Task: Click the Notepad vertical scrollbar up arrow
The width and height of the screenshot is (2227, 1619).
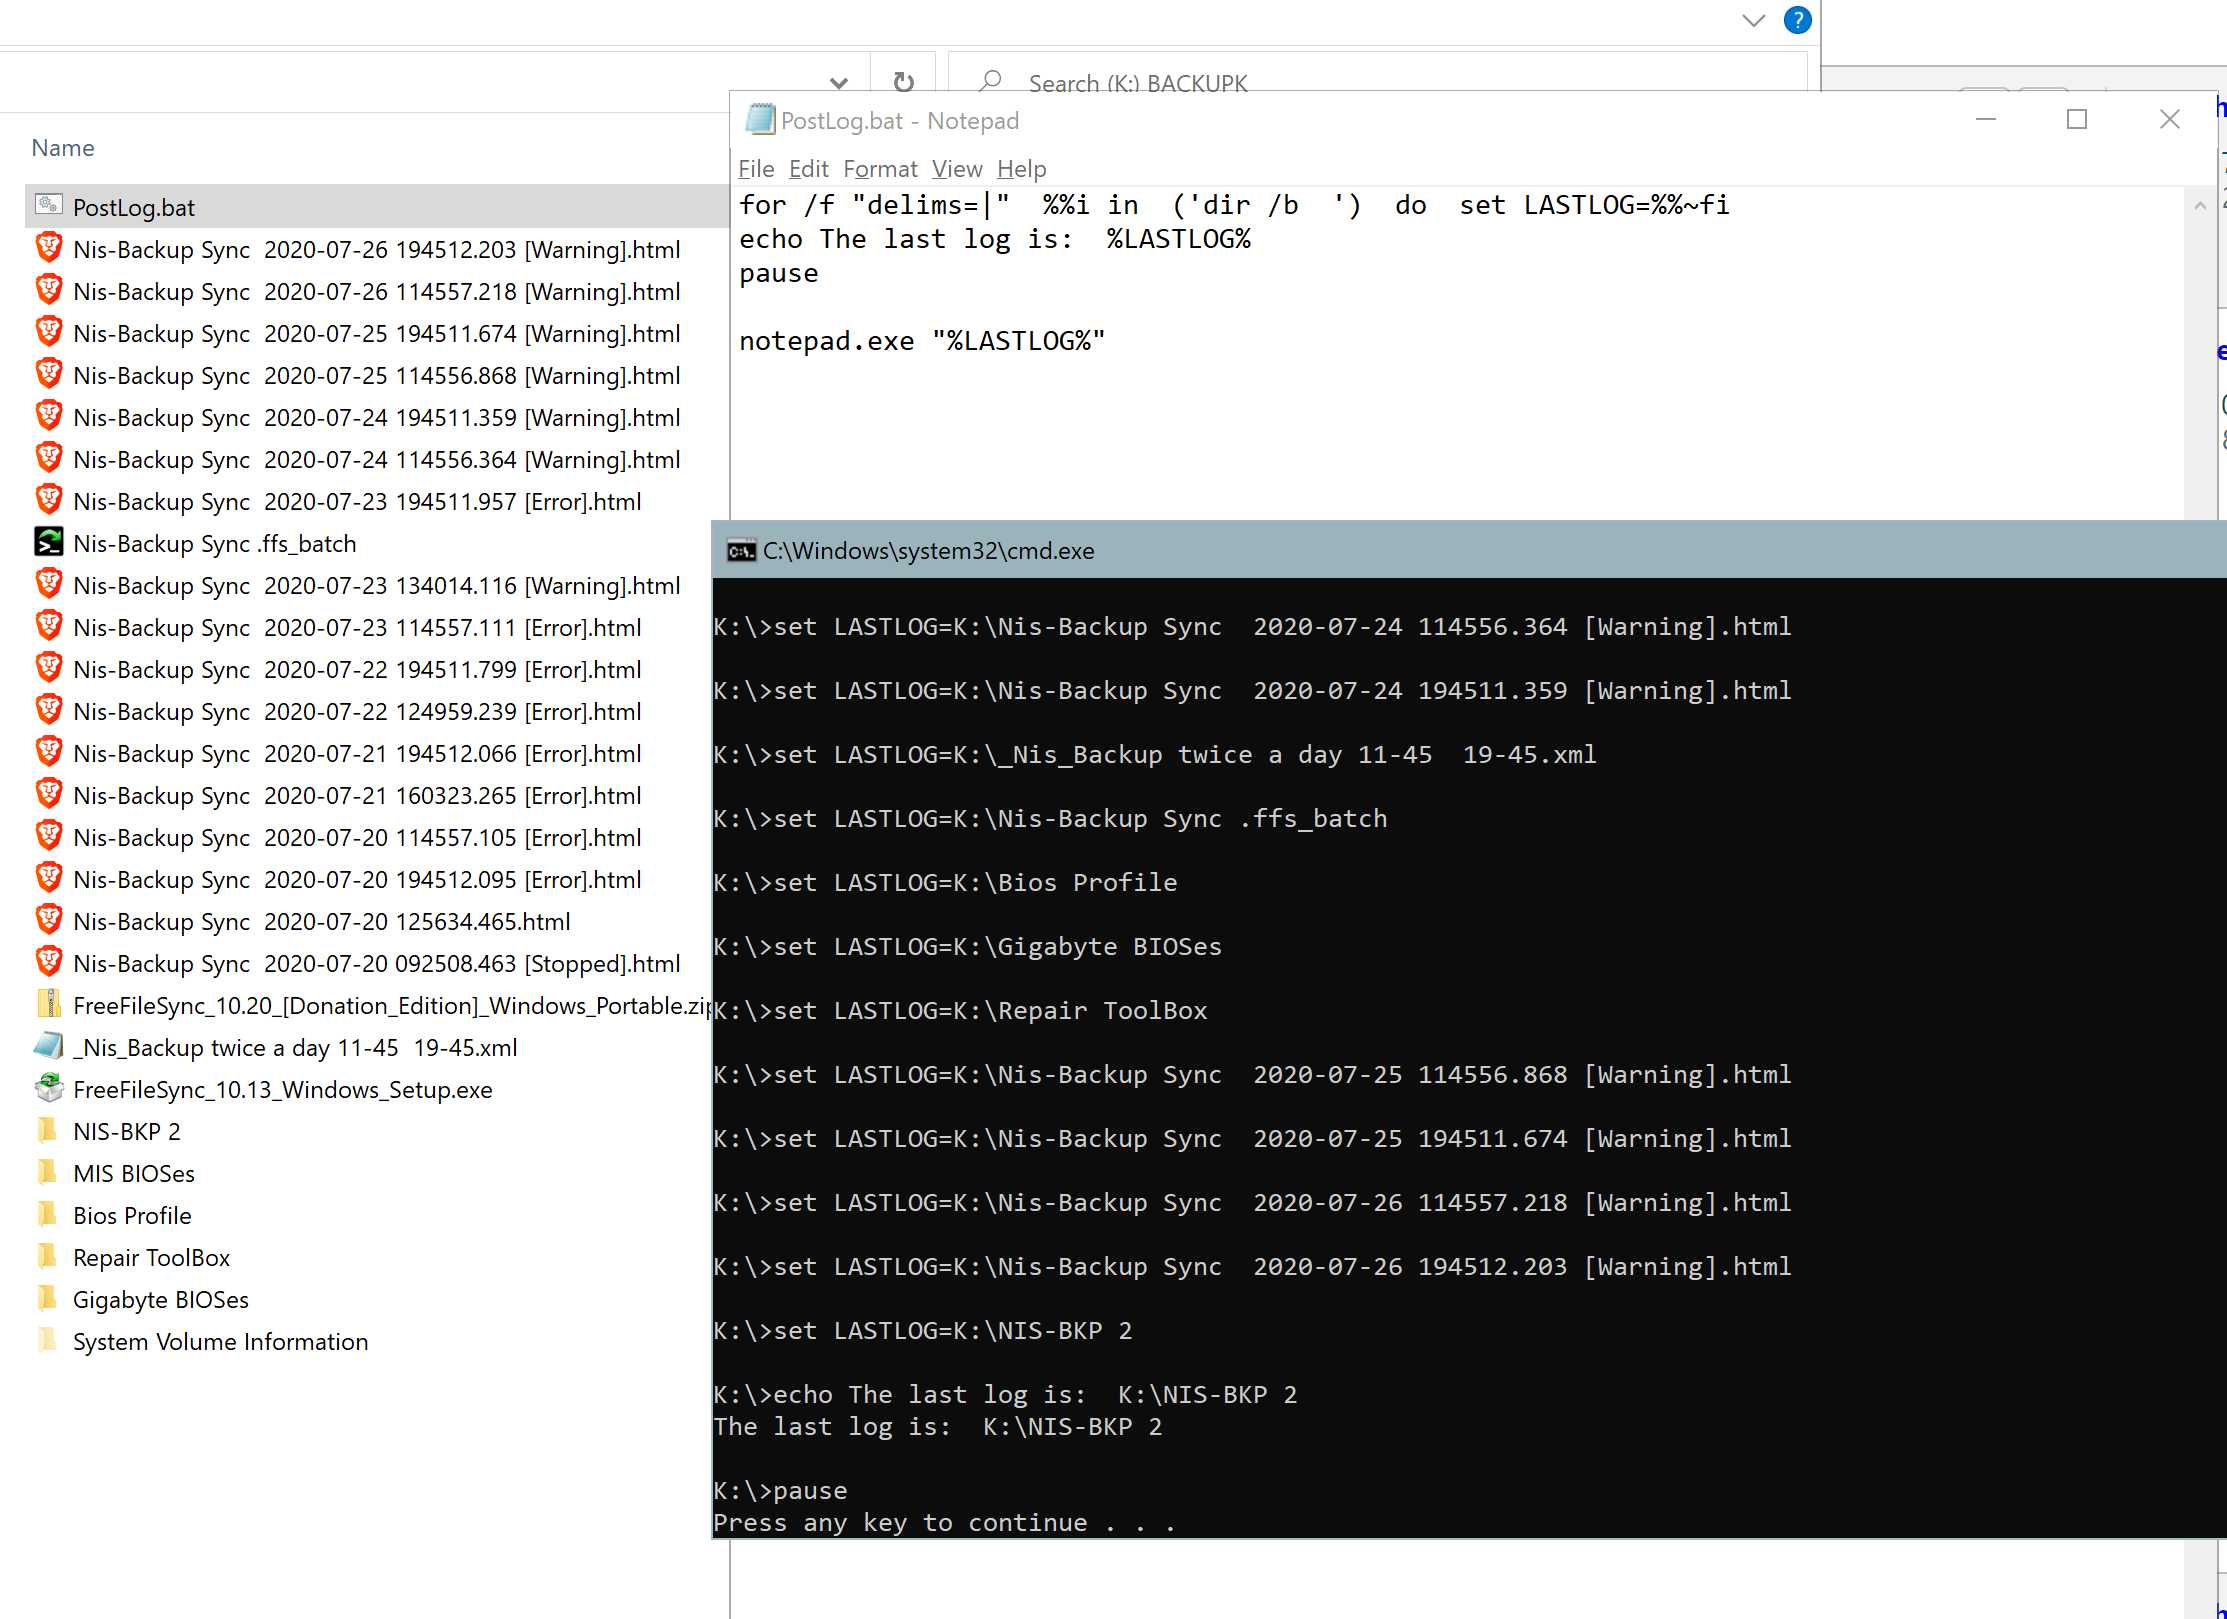Action: pyautogui.click(x=2200, y=206)
